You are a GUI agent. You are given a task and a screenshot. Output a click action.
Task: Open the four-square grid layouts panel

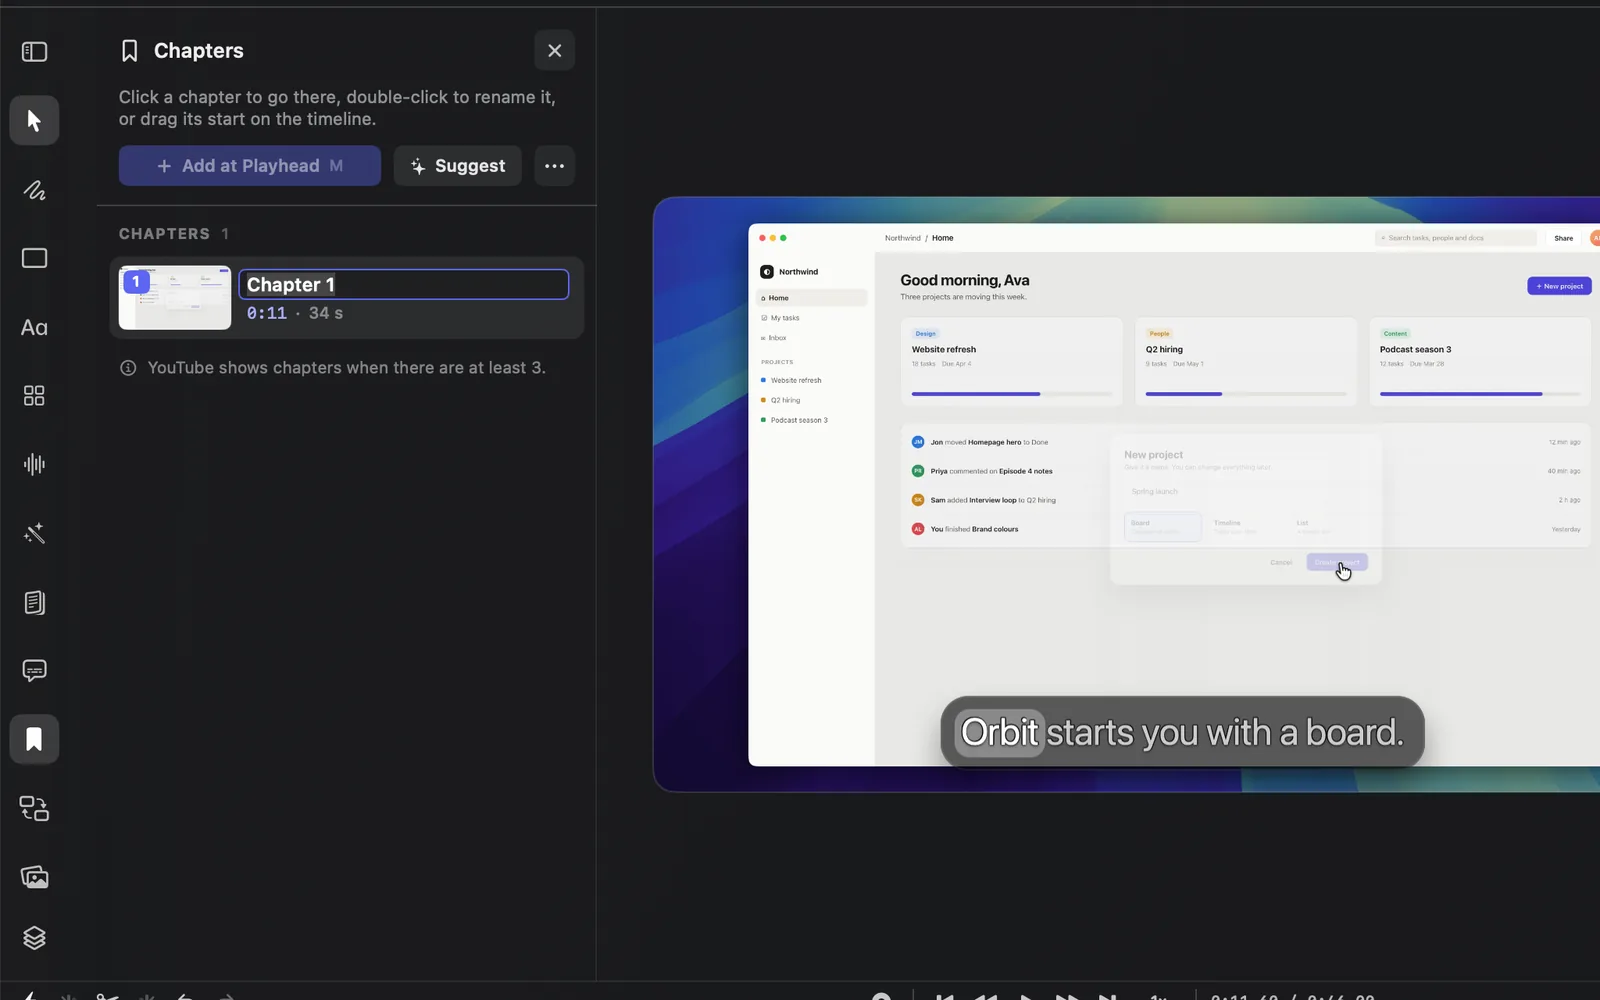tap(34, 396)
